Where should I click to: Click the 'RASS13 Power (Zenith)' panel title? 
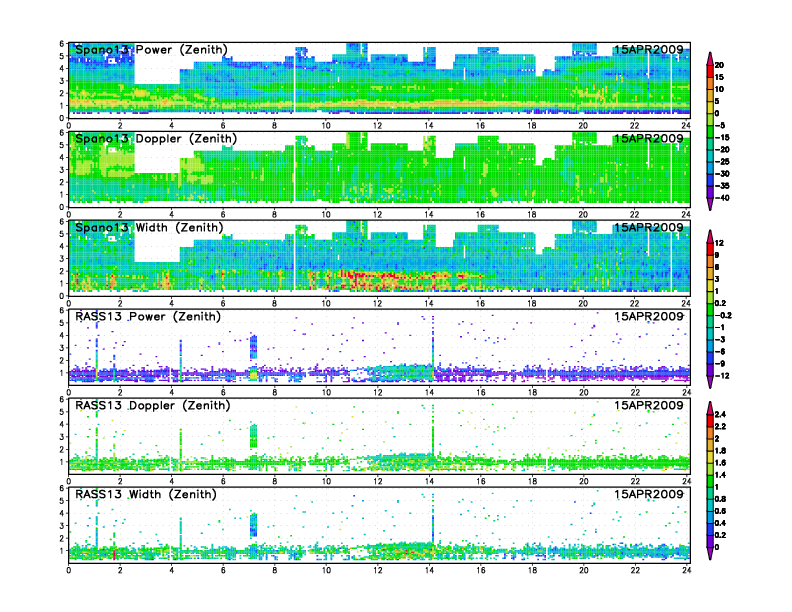coord(147,317)
